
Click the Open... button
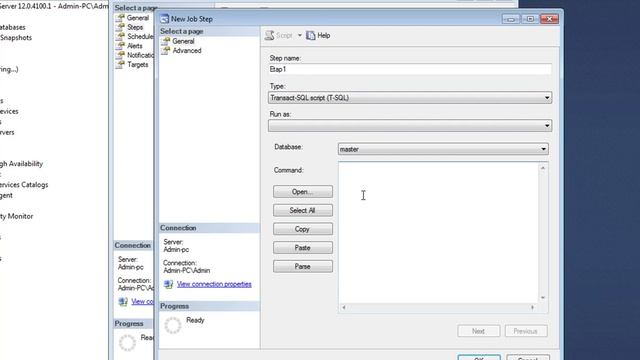(303, 192)
